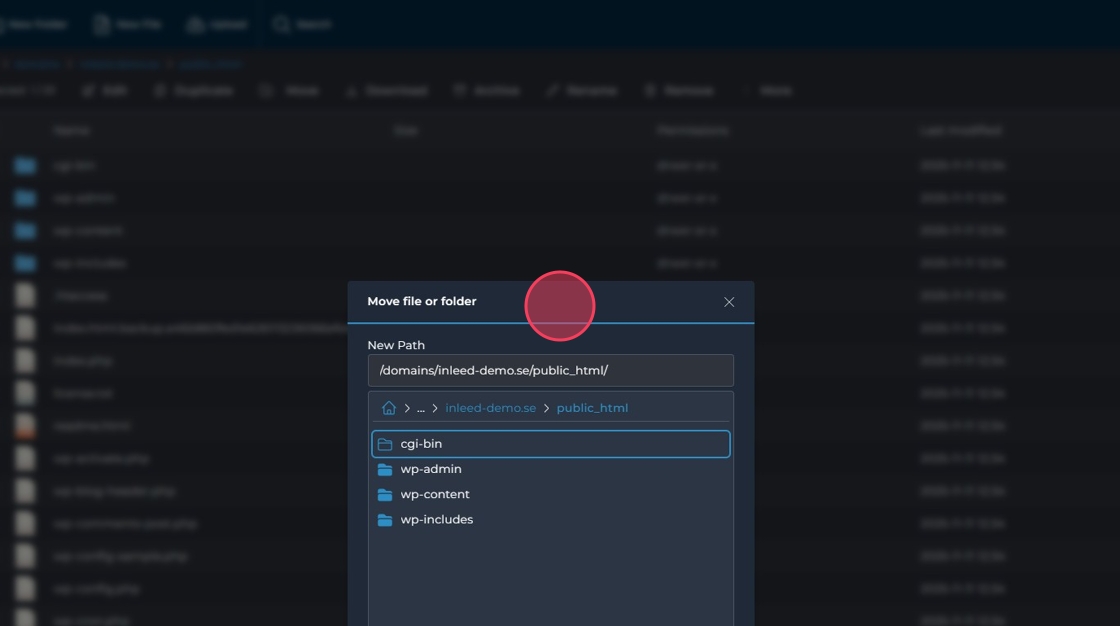Click the Search magnifier icon
1120x626 pixels.
click(282, 24)
